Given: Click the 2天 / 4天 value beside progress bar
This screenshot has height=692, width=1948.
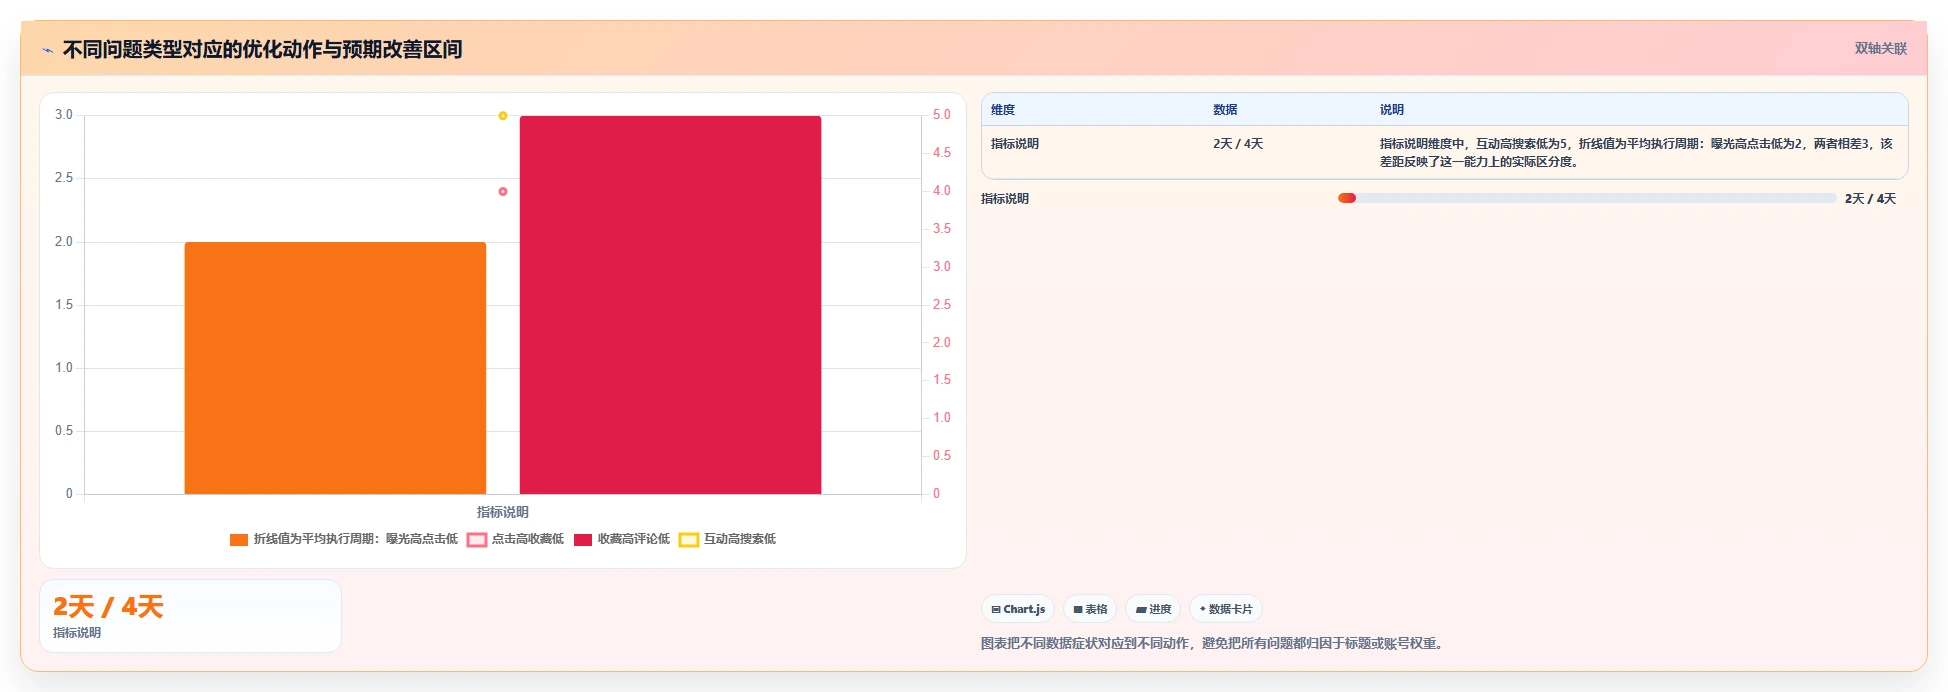Looking at the screenshot, I should [x=1870, y=199].
